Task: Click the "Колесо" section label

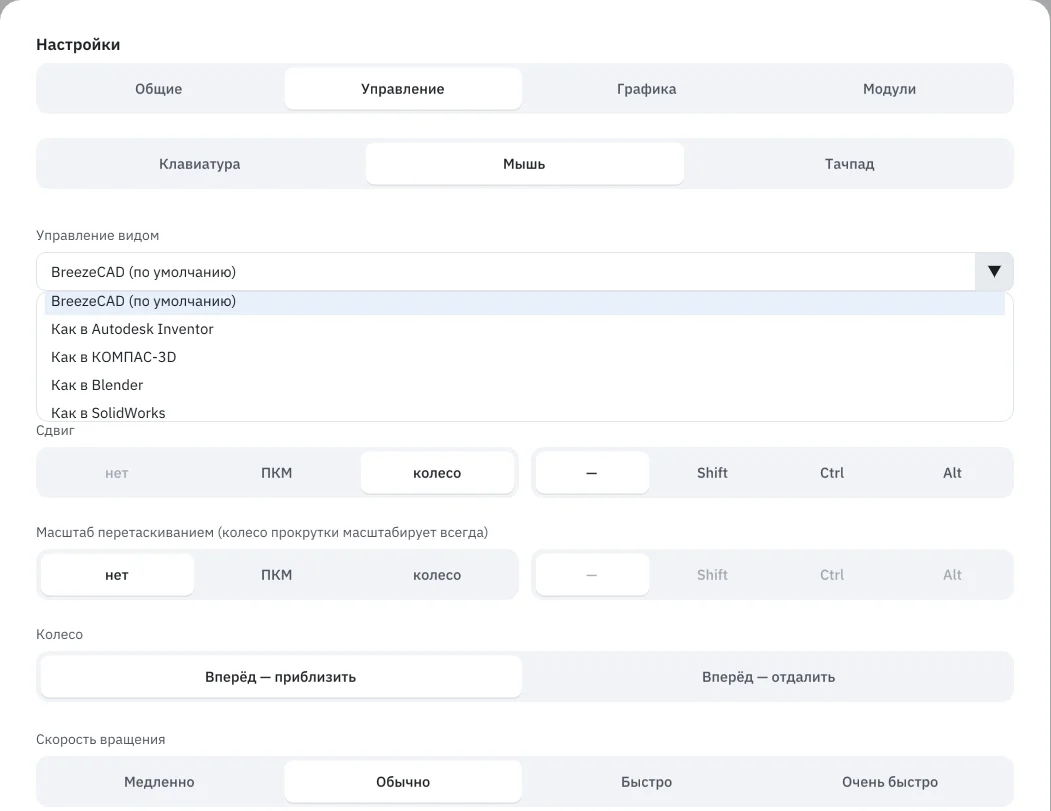Action: (x=59, y=634)
